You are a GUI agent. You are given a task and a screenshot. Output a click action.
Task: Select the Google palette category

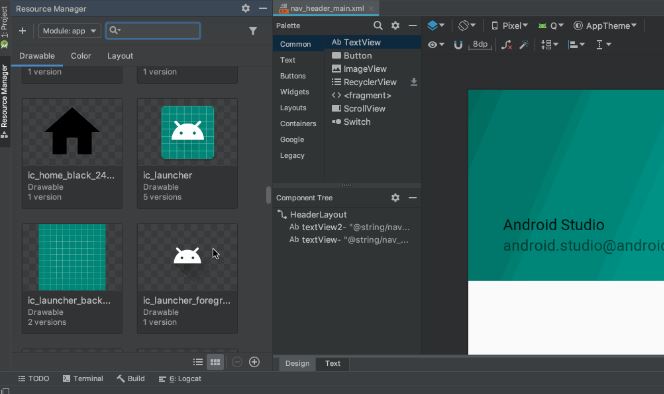point(292,139)
